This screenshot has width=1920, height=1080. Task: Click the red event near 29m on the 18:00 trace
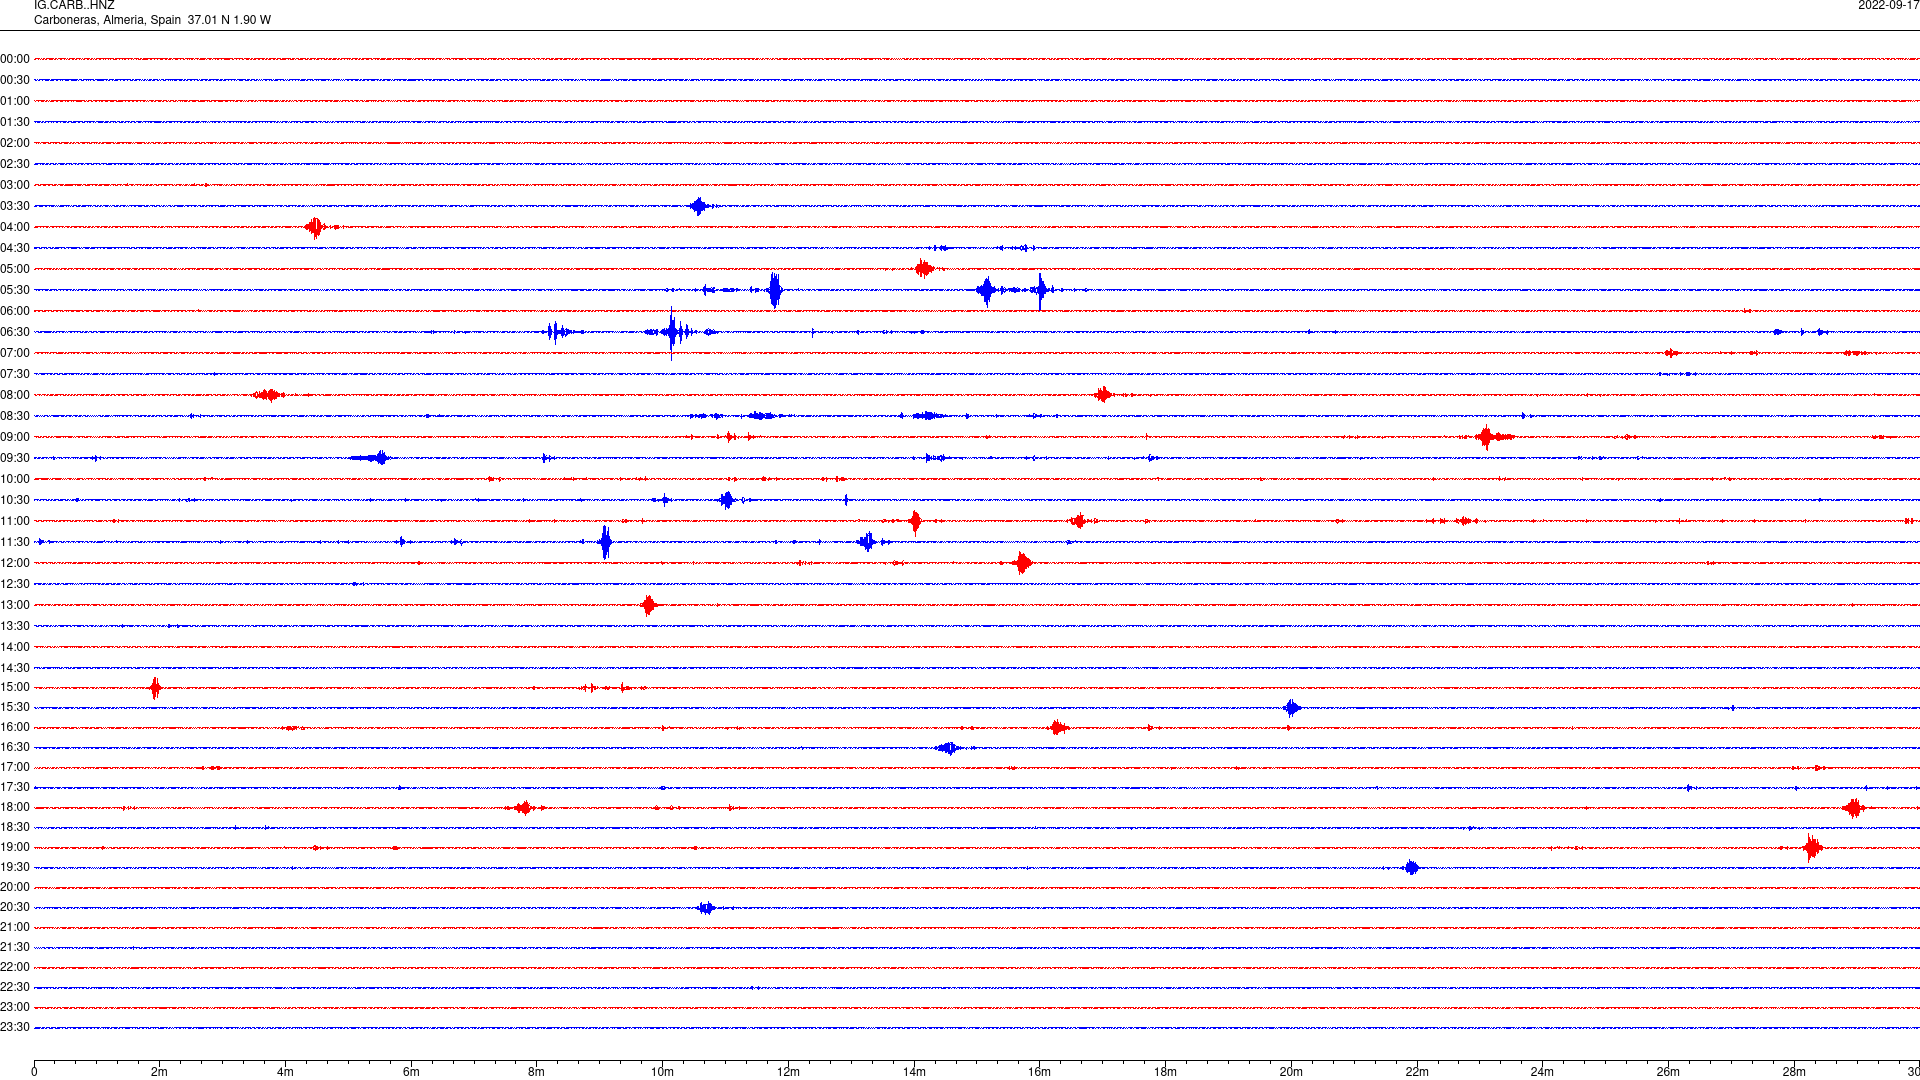pos(1853,808)
